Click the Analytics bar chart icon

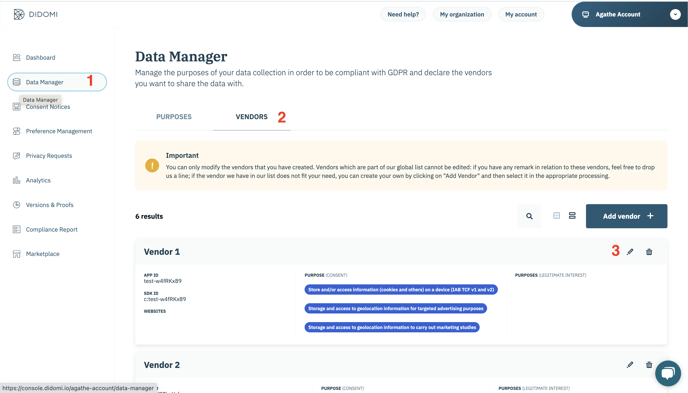[17, 180]
